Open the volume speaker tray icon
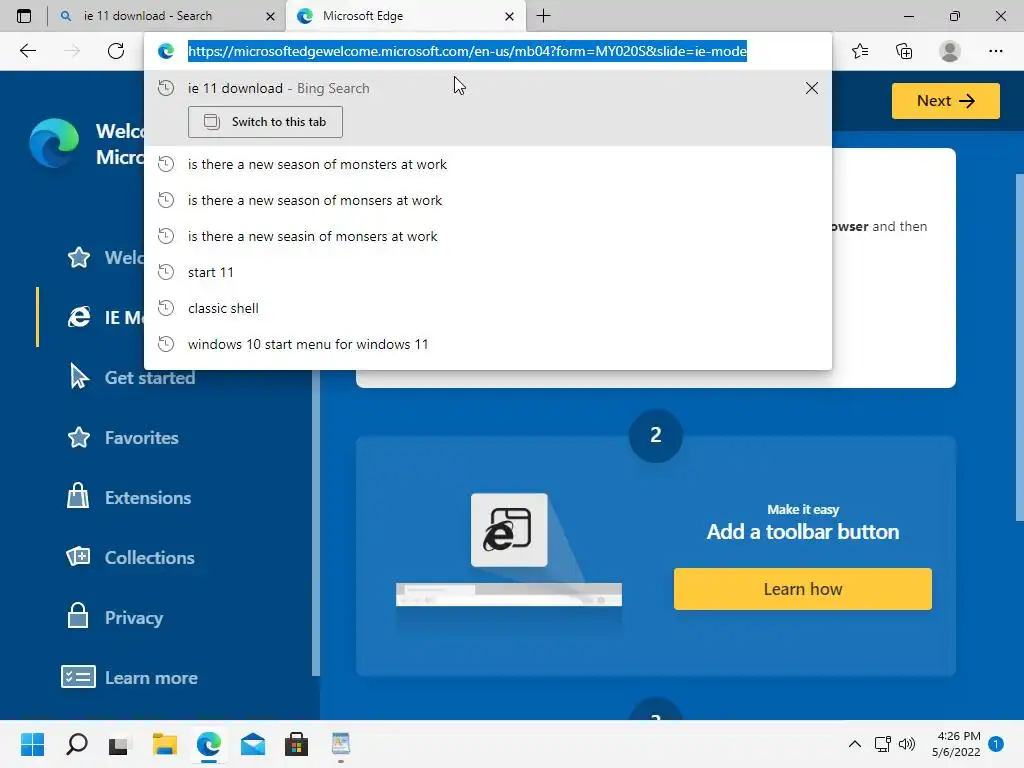This screenshot has width=1024, height=768. click(906, 744)
